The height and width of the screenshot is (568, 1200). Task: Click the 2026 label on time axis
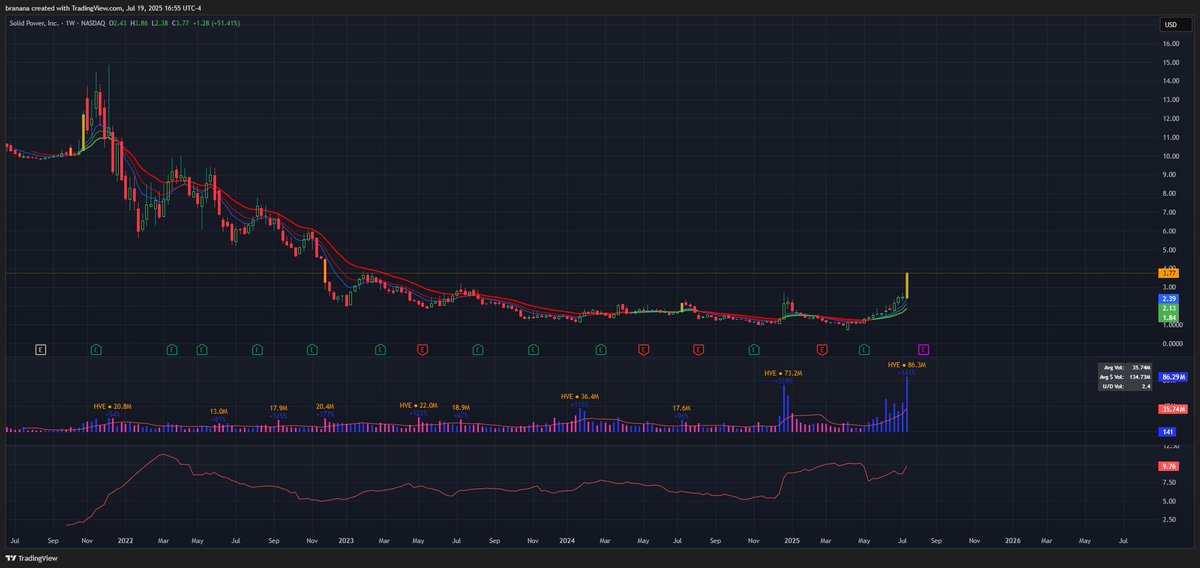click(x=1012, y=539)
